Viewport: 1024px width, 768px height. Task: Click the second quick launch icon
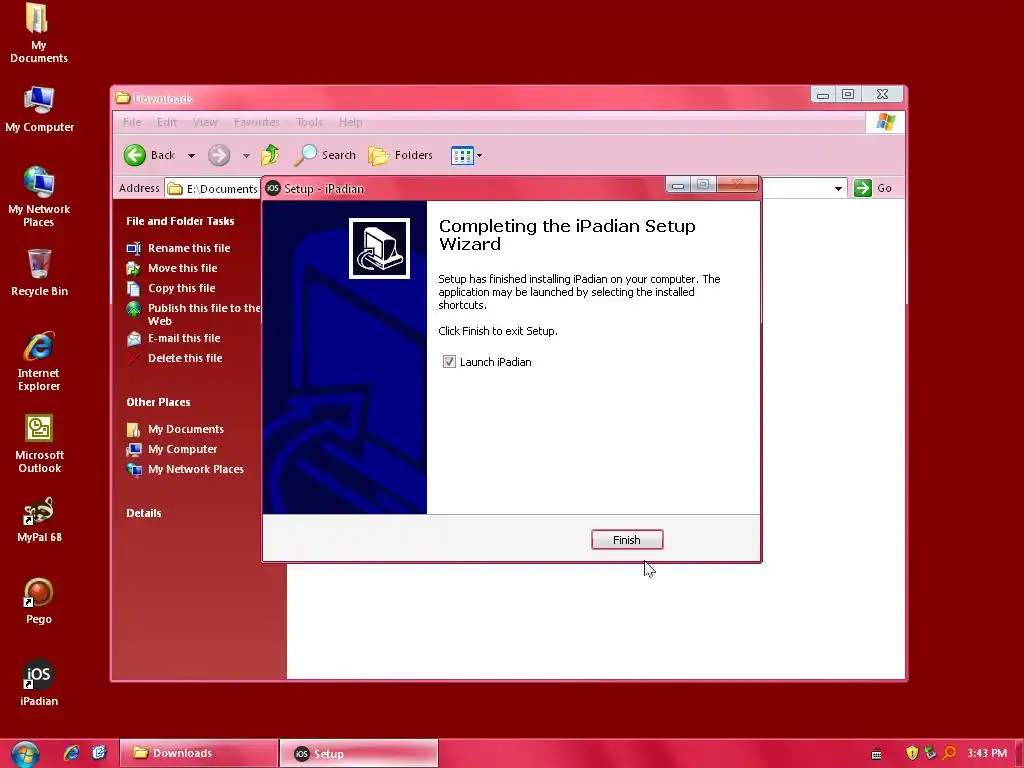[x=99, y=753]
